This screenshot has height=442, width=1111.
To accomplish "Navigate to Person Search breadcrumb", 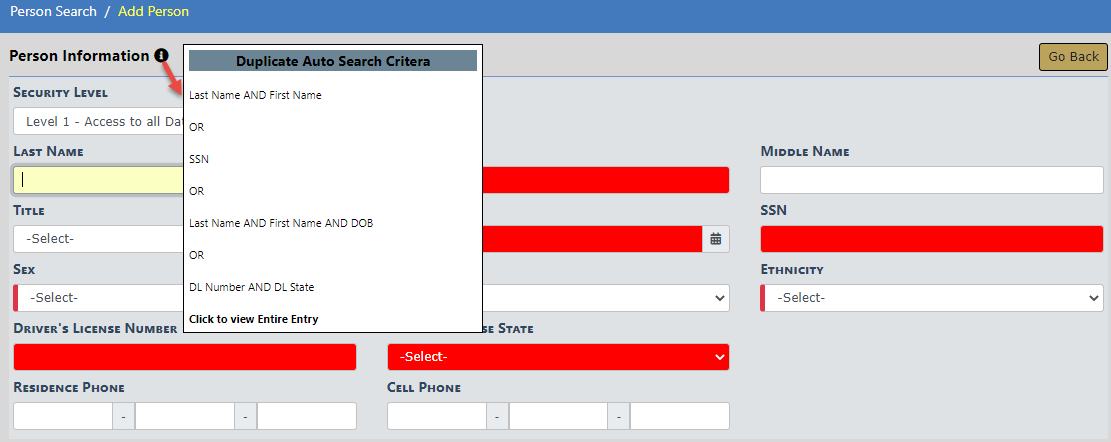I will (53, 12).
